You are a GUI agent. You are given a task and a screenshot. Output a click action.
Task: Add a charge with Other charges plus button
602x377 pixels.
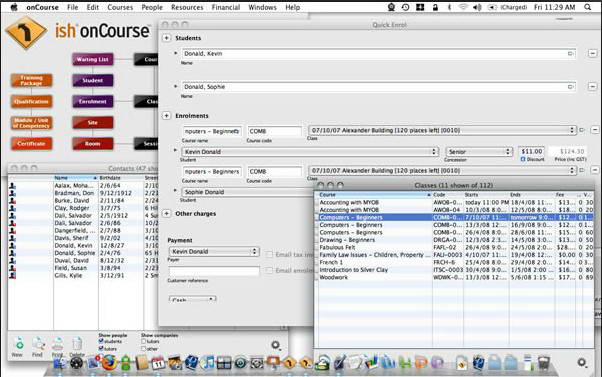(166, 213)
